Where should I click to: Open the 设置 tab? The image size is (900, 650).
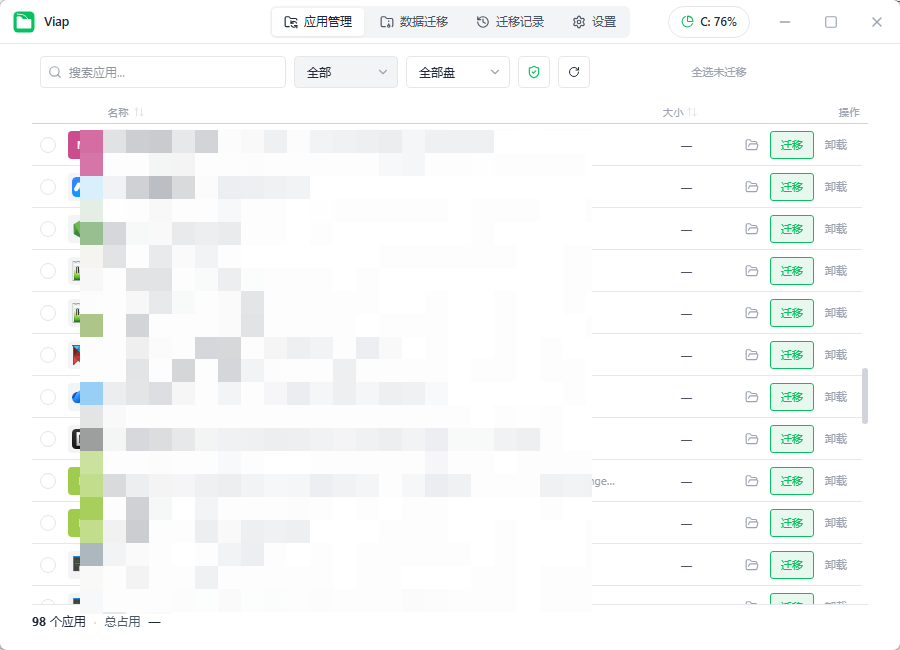(594, 22)
